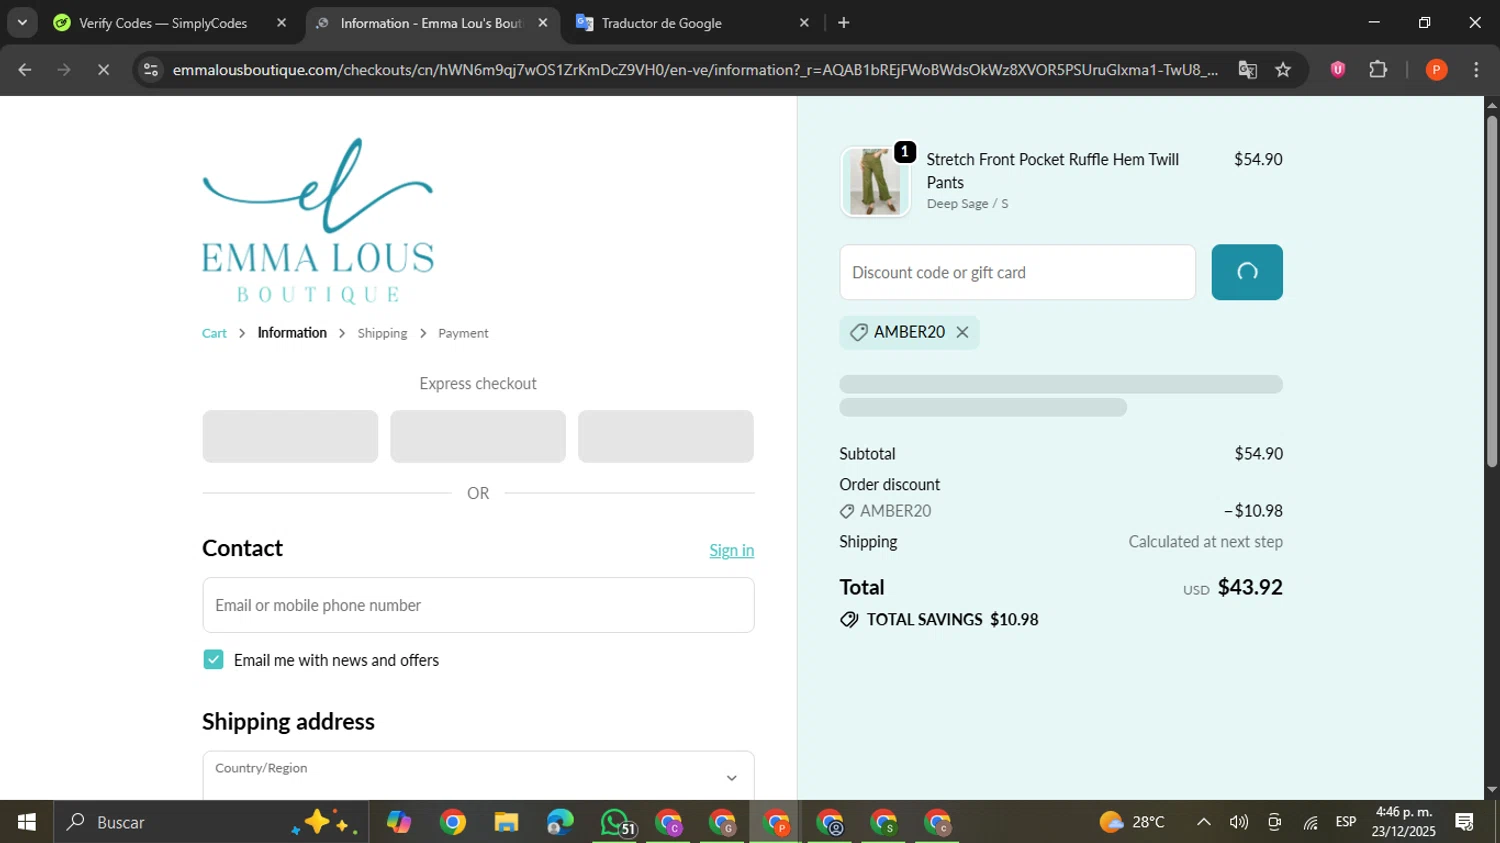Screen dimensions: 1500x843
Task: Open the notifications center icon
Action: pyautogui.click(x=1465, y=822)
